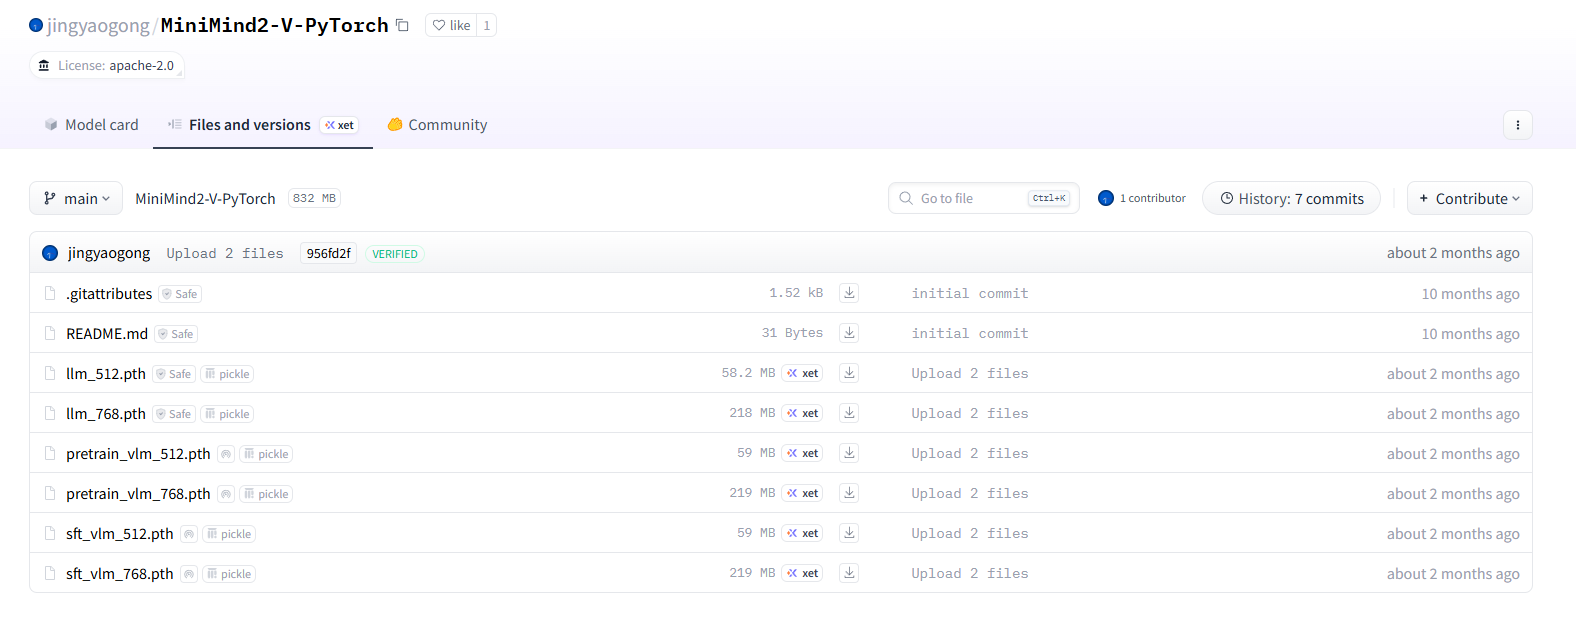Click the MiniMind2-V-PyTorch breadcrumb folder link
The height and width of the screenshot is (621, 1576).
tap(205, 198)
